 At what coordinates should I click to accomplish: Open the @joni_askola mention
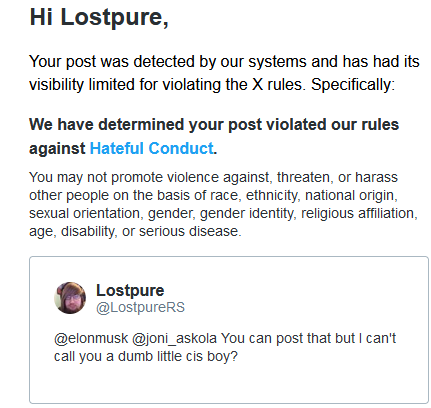[174, 338]
